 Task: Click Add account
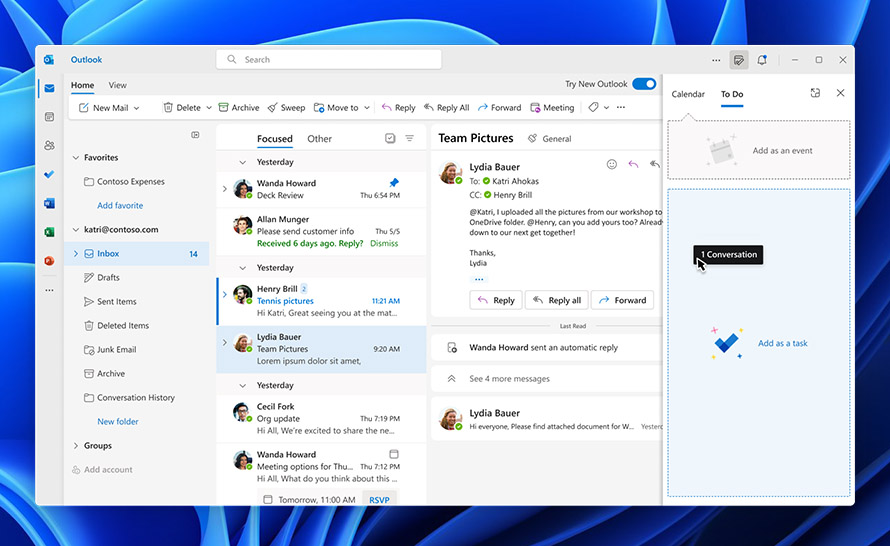[102, 470]
